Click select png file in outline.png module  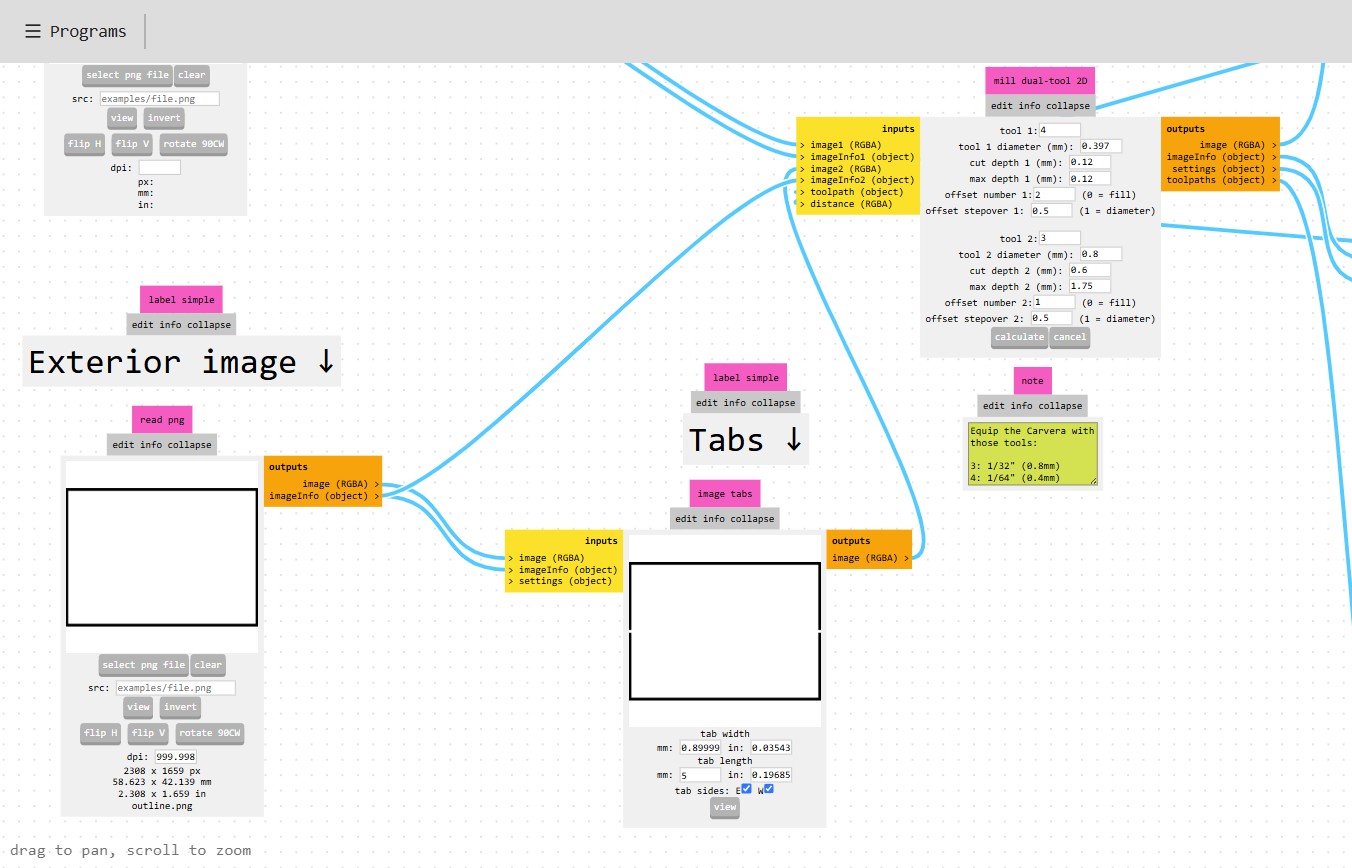click(144, 665)
